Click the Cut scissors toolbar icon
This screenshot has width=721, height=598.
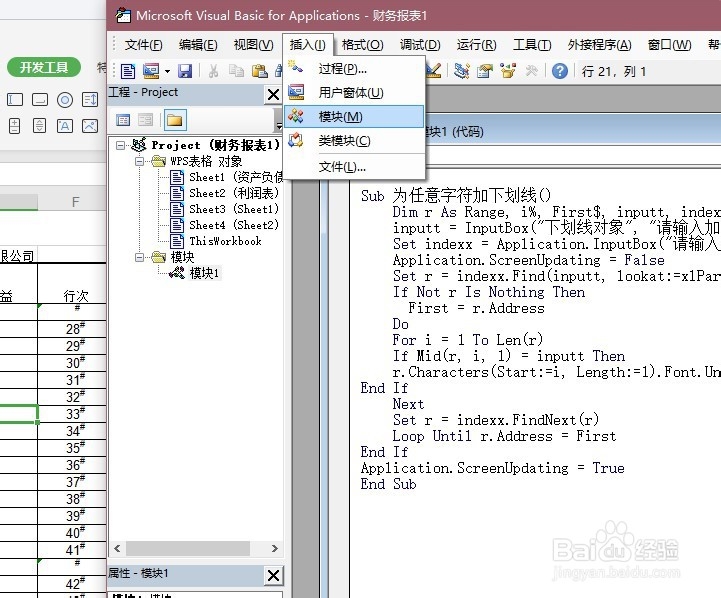(x=213, y=71)
